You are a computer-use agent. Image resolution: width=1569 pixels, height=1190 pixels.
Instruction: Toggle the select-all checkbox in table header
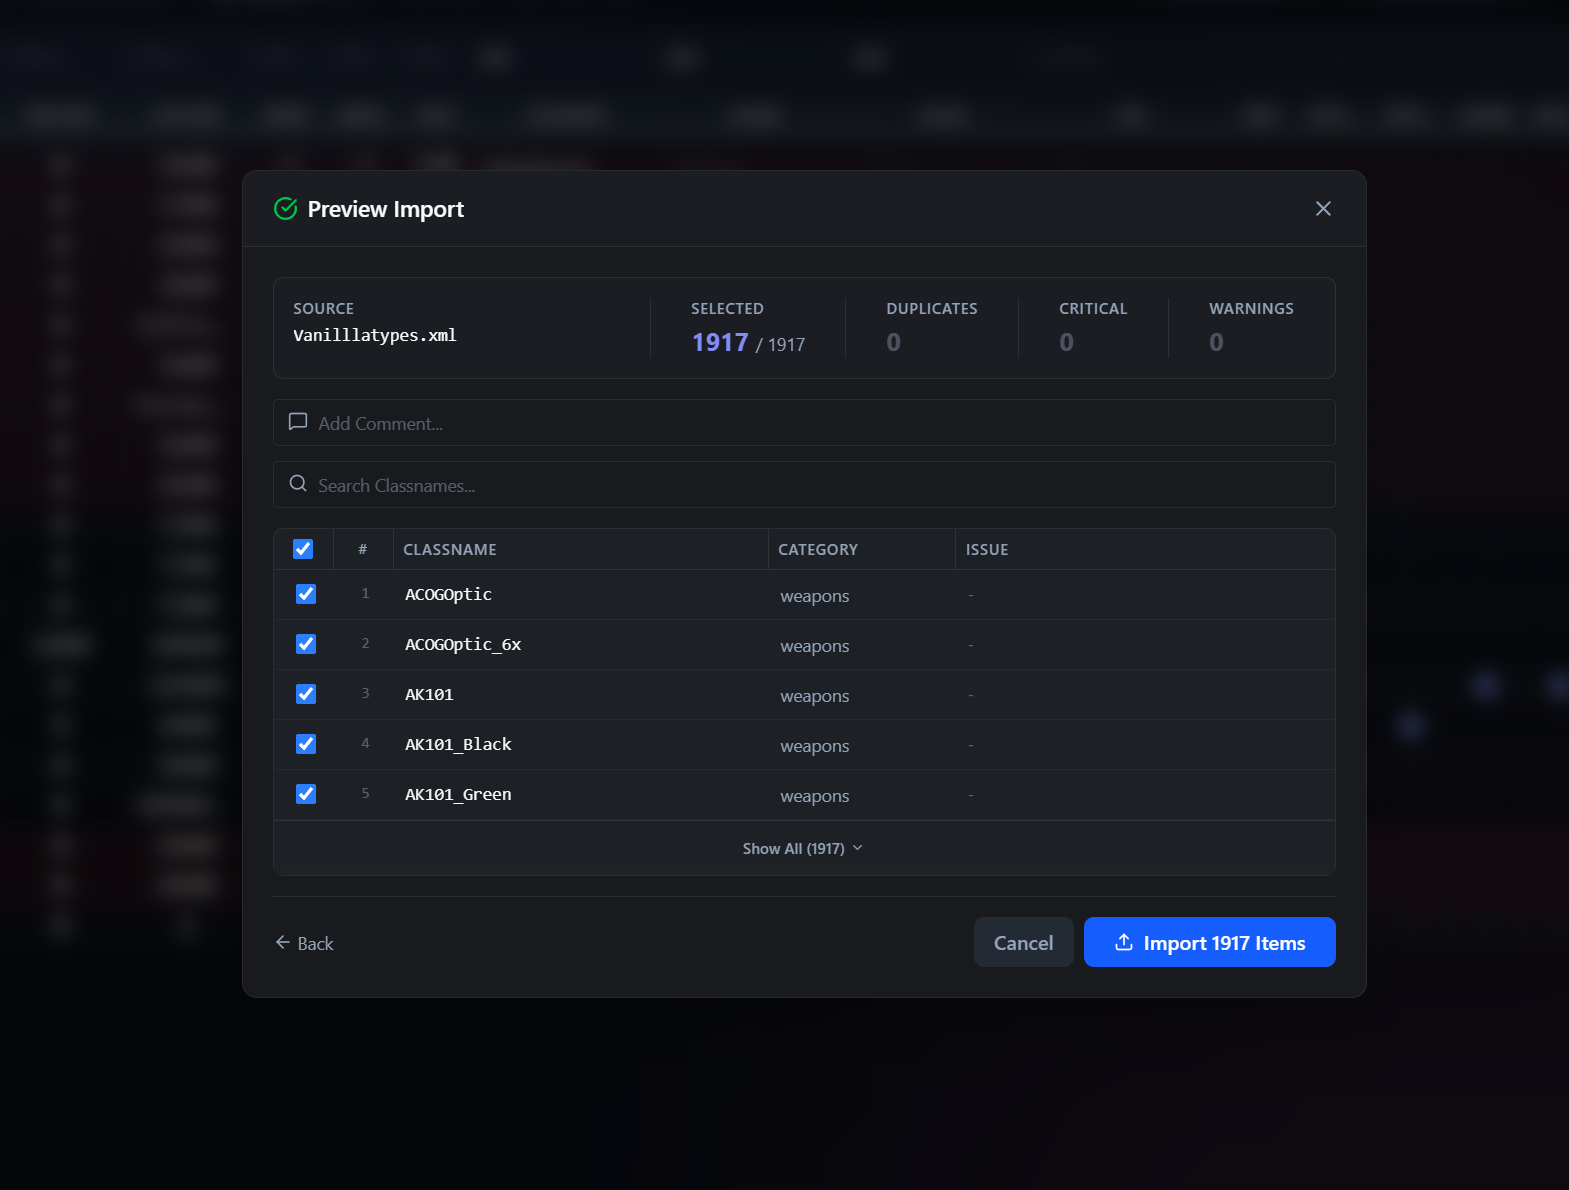pos(303,549)
